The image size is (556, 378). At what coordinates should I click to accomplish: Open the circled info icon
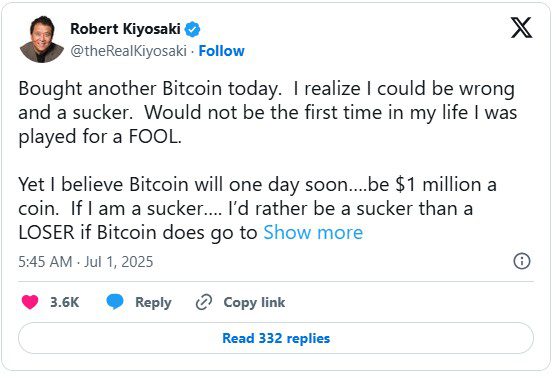coord(522,261)
